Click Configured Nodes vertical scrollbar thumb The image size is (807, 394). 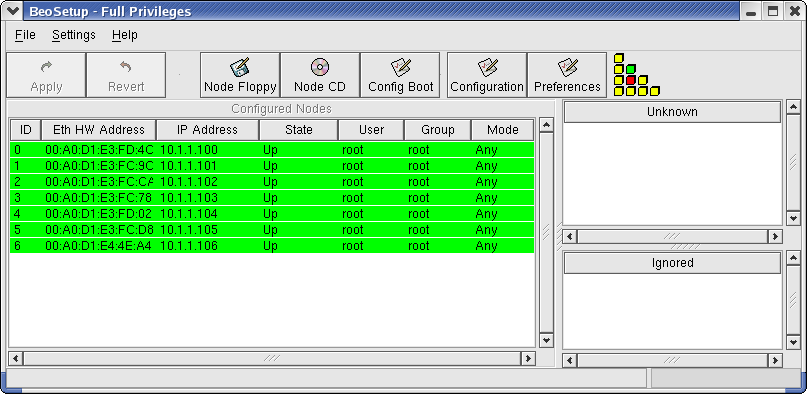click(x=546, y=232)
